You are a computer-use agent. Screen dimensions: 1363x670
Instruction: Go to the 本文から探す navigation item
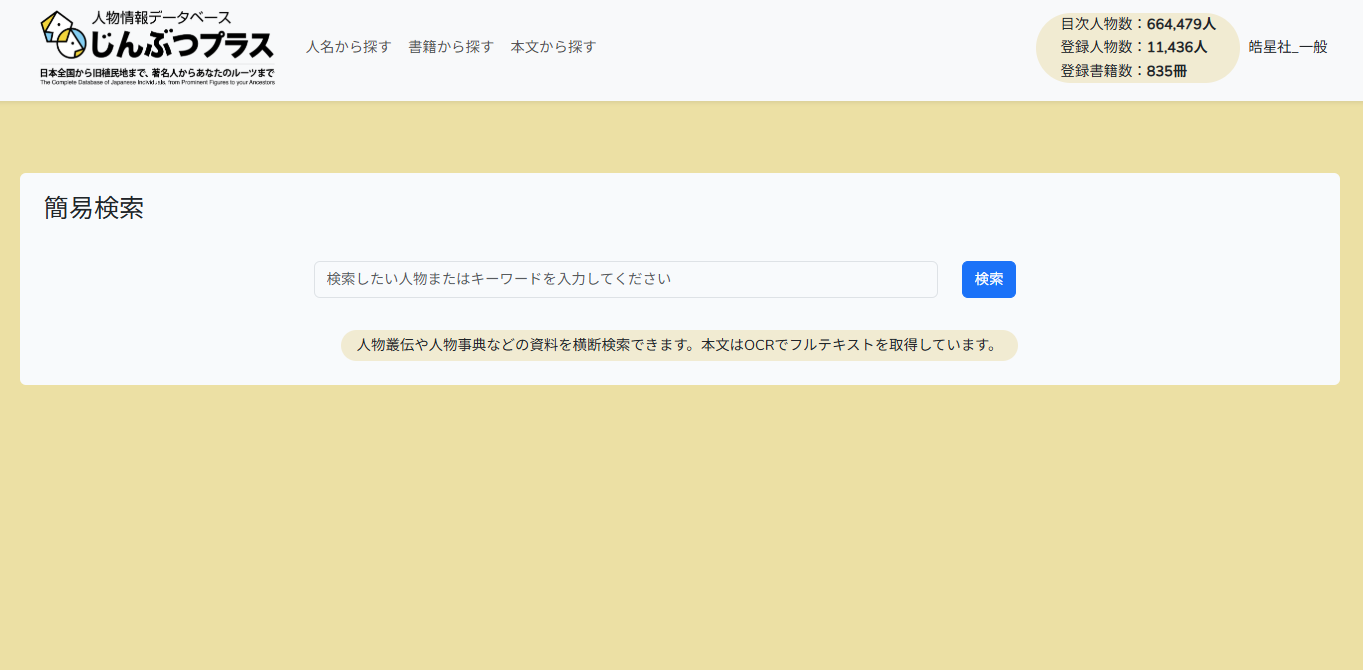coord(553,47)
